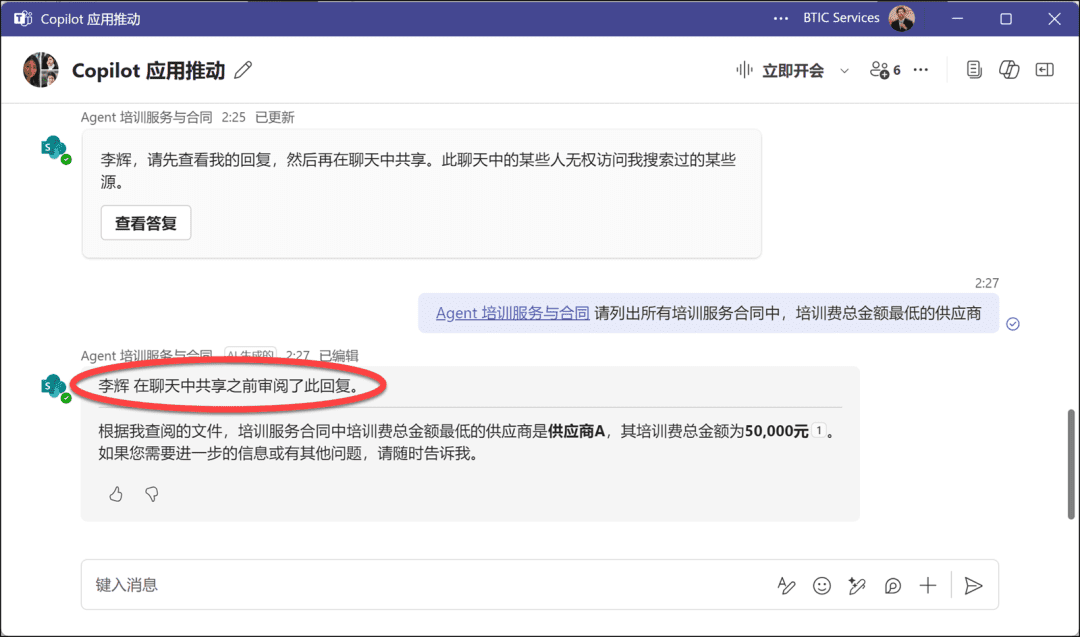
Task: Click the Copilot 应用推动 chat title
Action: tap(148, 70)
